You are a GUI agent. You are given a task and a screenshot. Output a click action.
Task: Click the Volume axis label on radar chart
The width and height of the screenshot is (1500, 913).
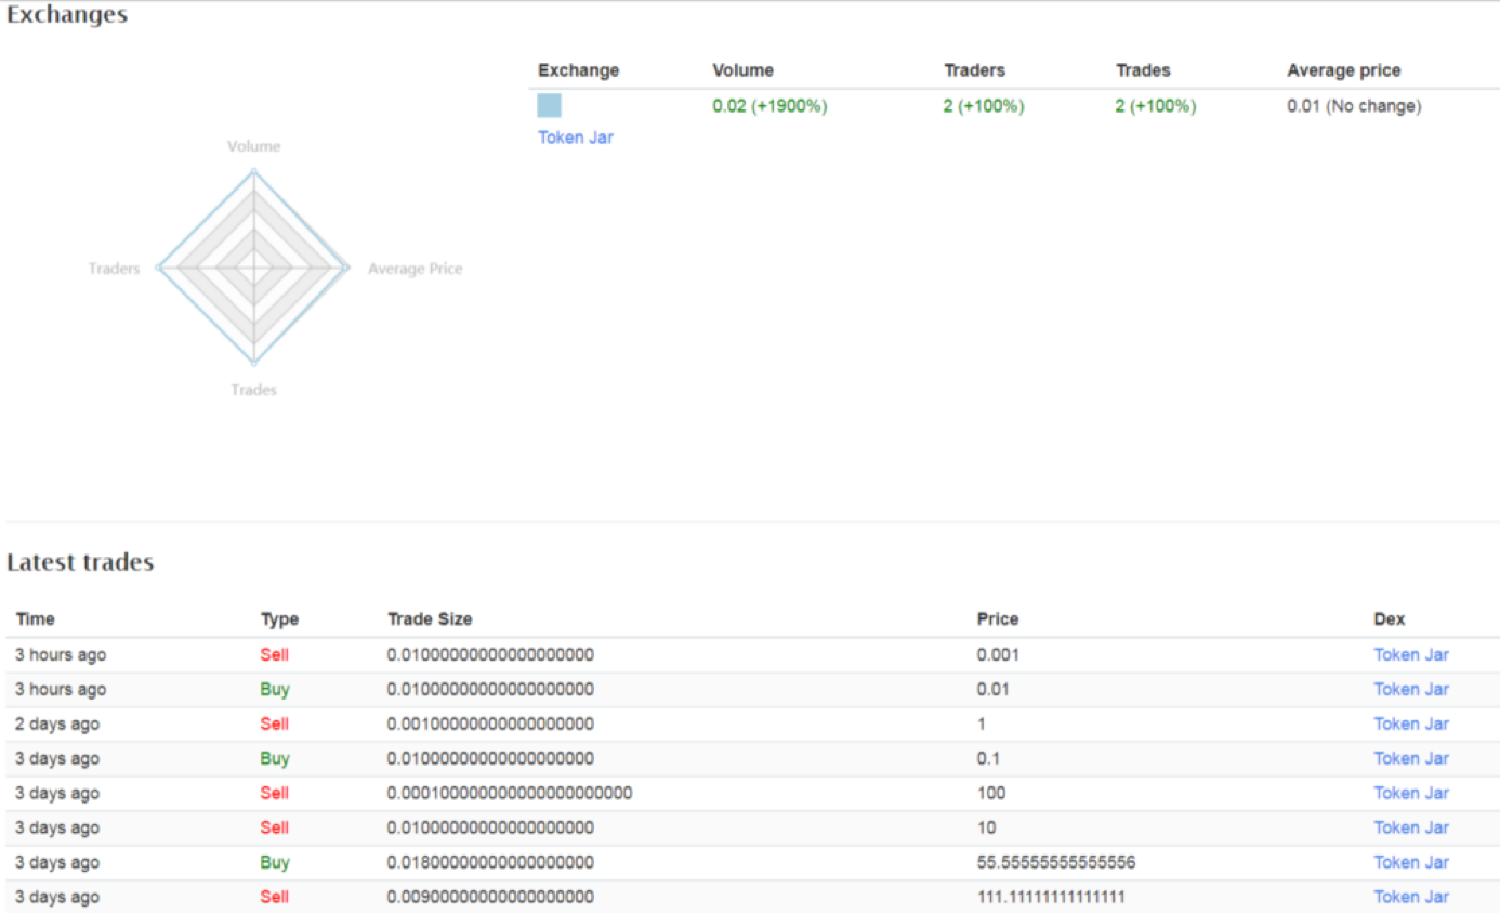253,146
